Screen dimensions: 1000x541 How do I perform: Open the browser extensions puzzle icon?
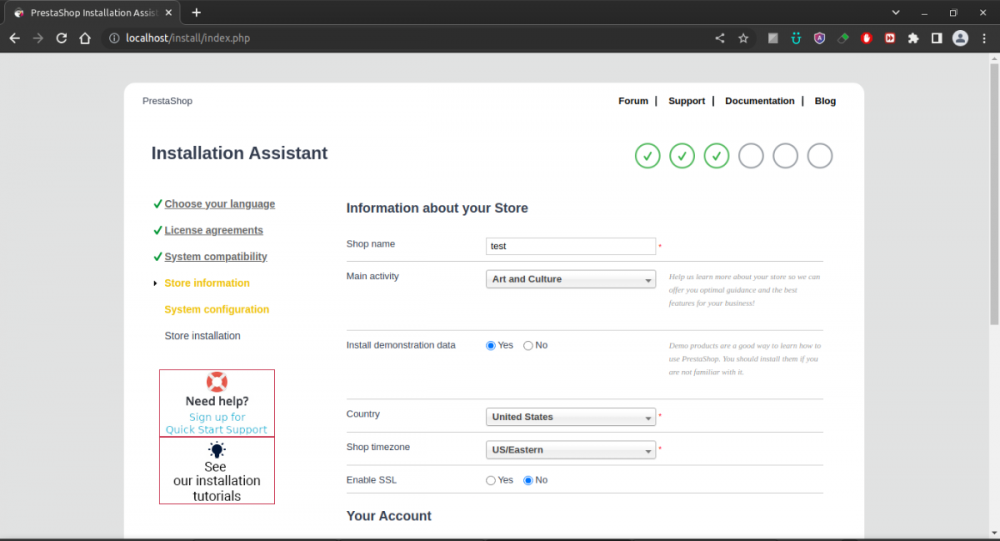pos(913,38)
